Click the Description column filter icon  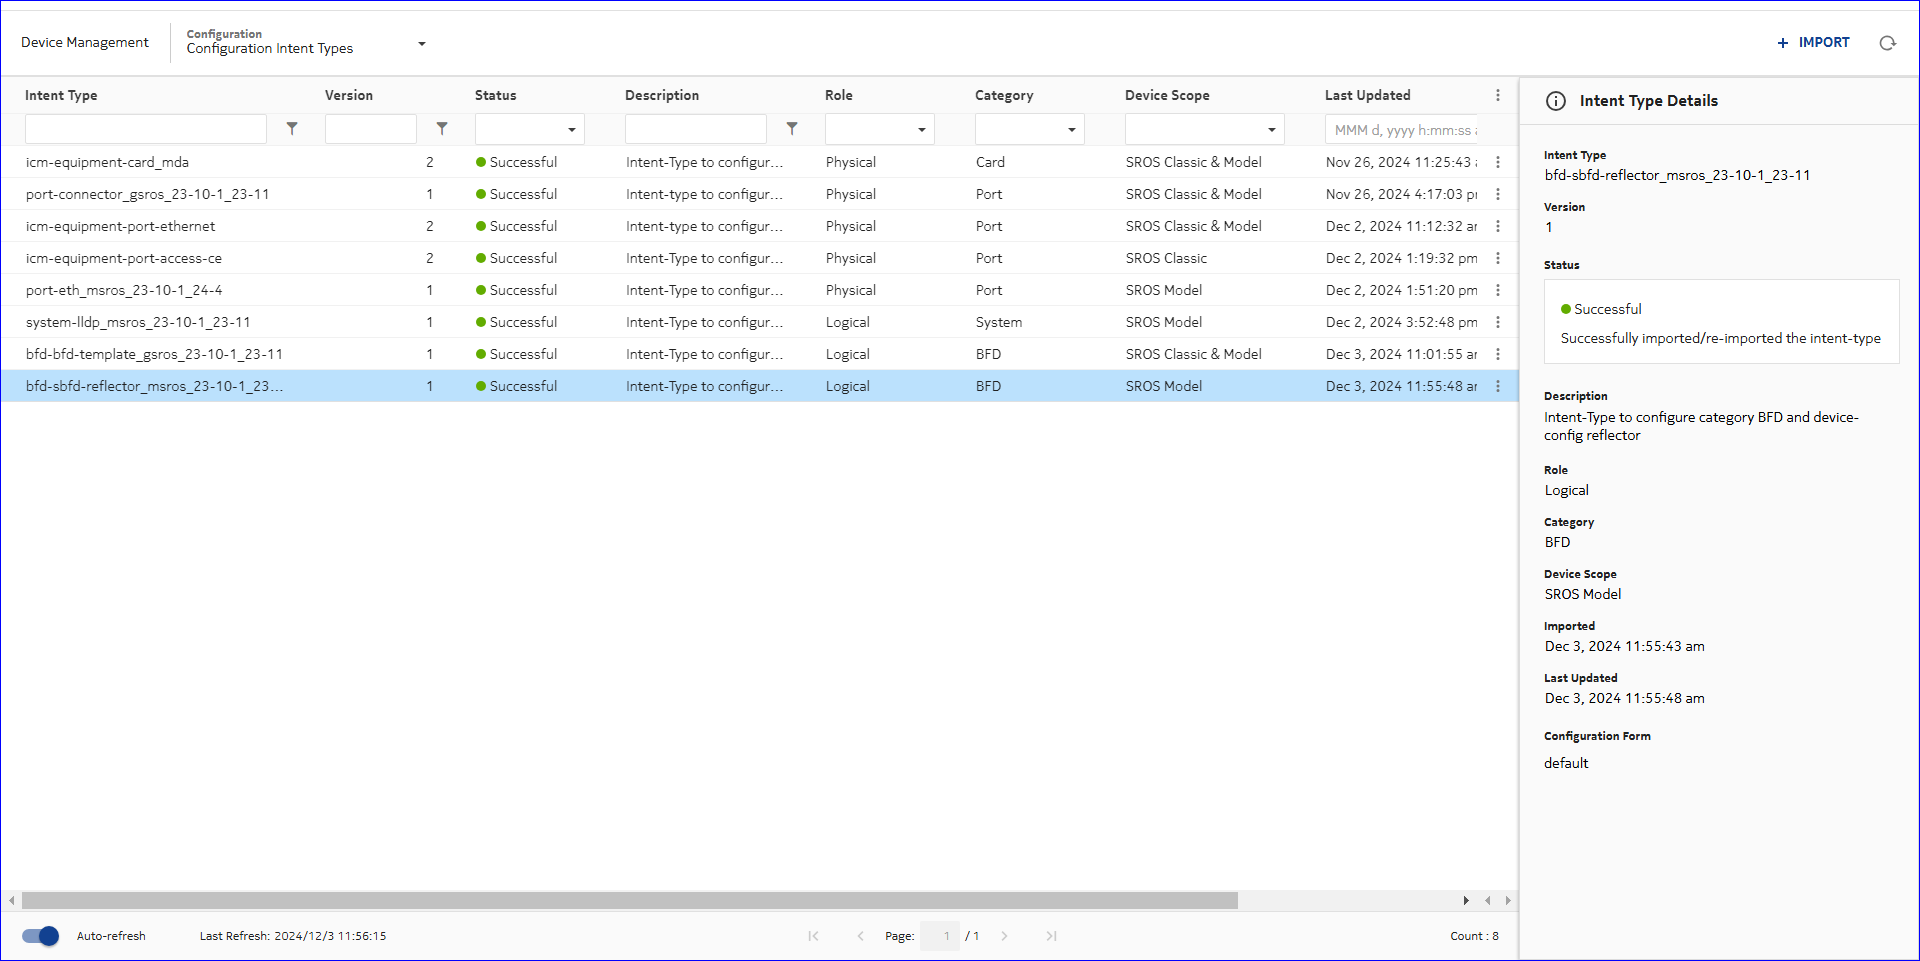[792, 129]
